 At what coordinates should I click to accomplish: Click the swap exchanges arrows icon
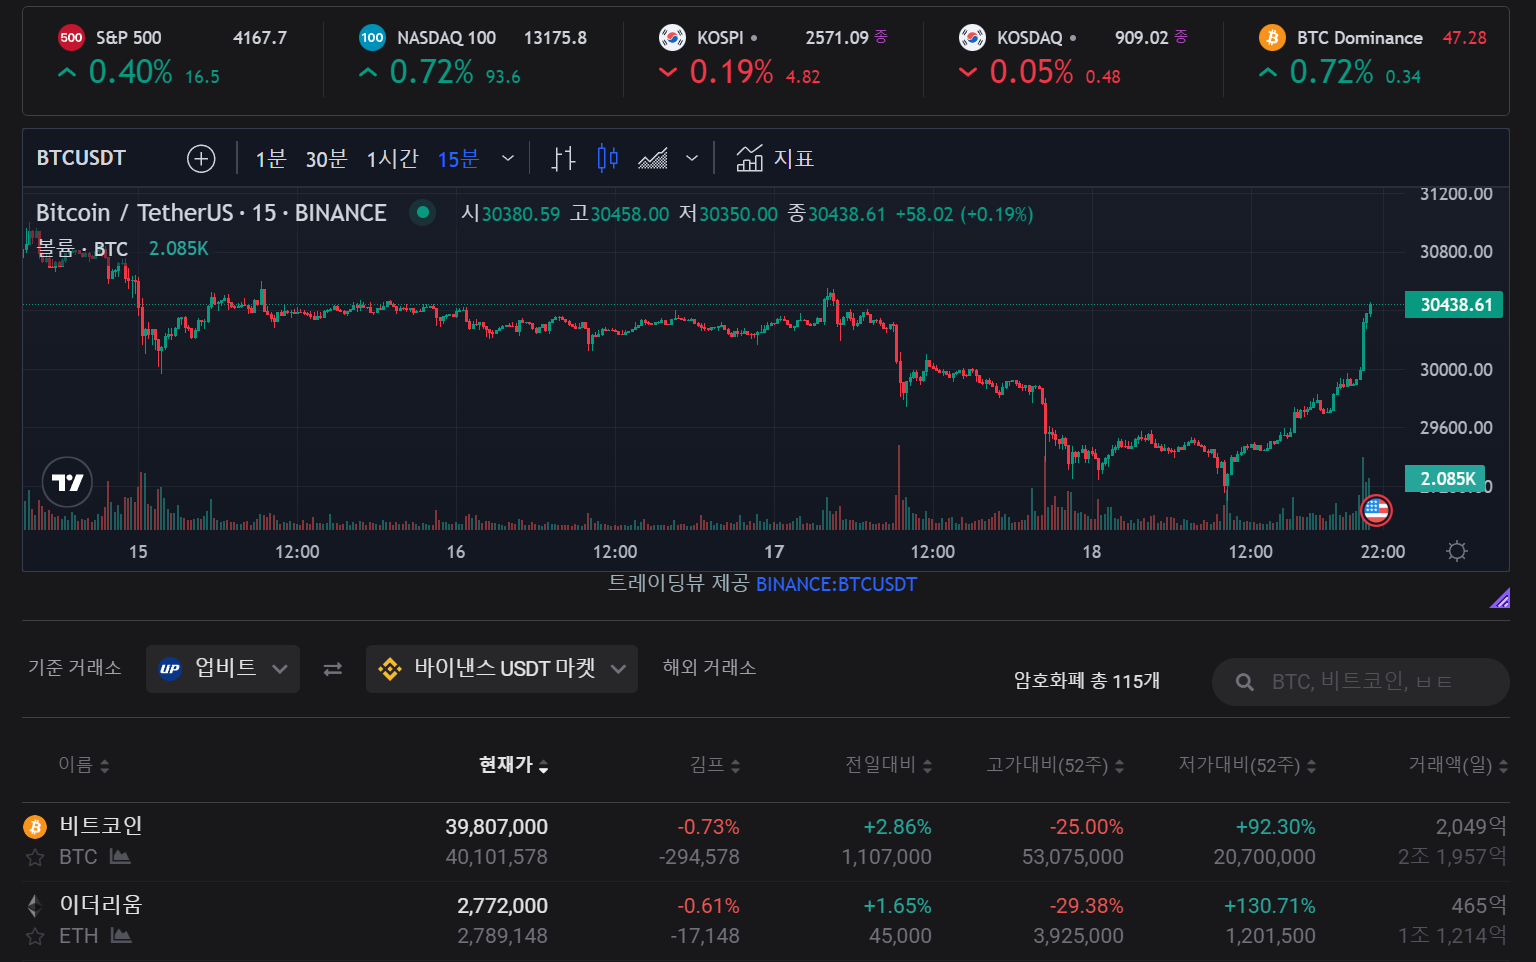[x=333, y=669]
